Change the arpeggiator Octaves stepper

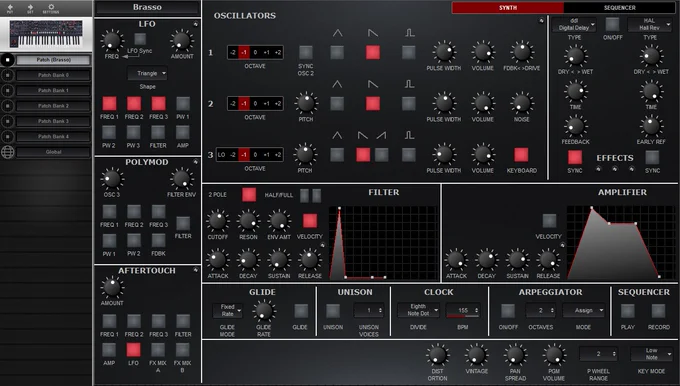pyautogui.click(x=541, y=310)
